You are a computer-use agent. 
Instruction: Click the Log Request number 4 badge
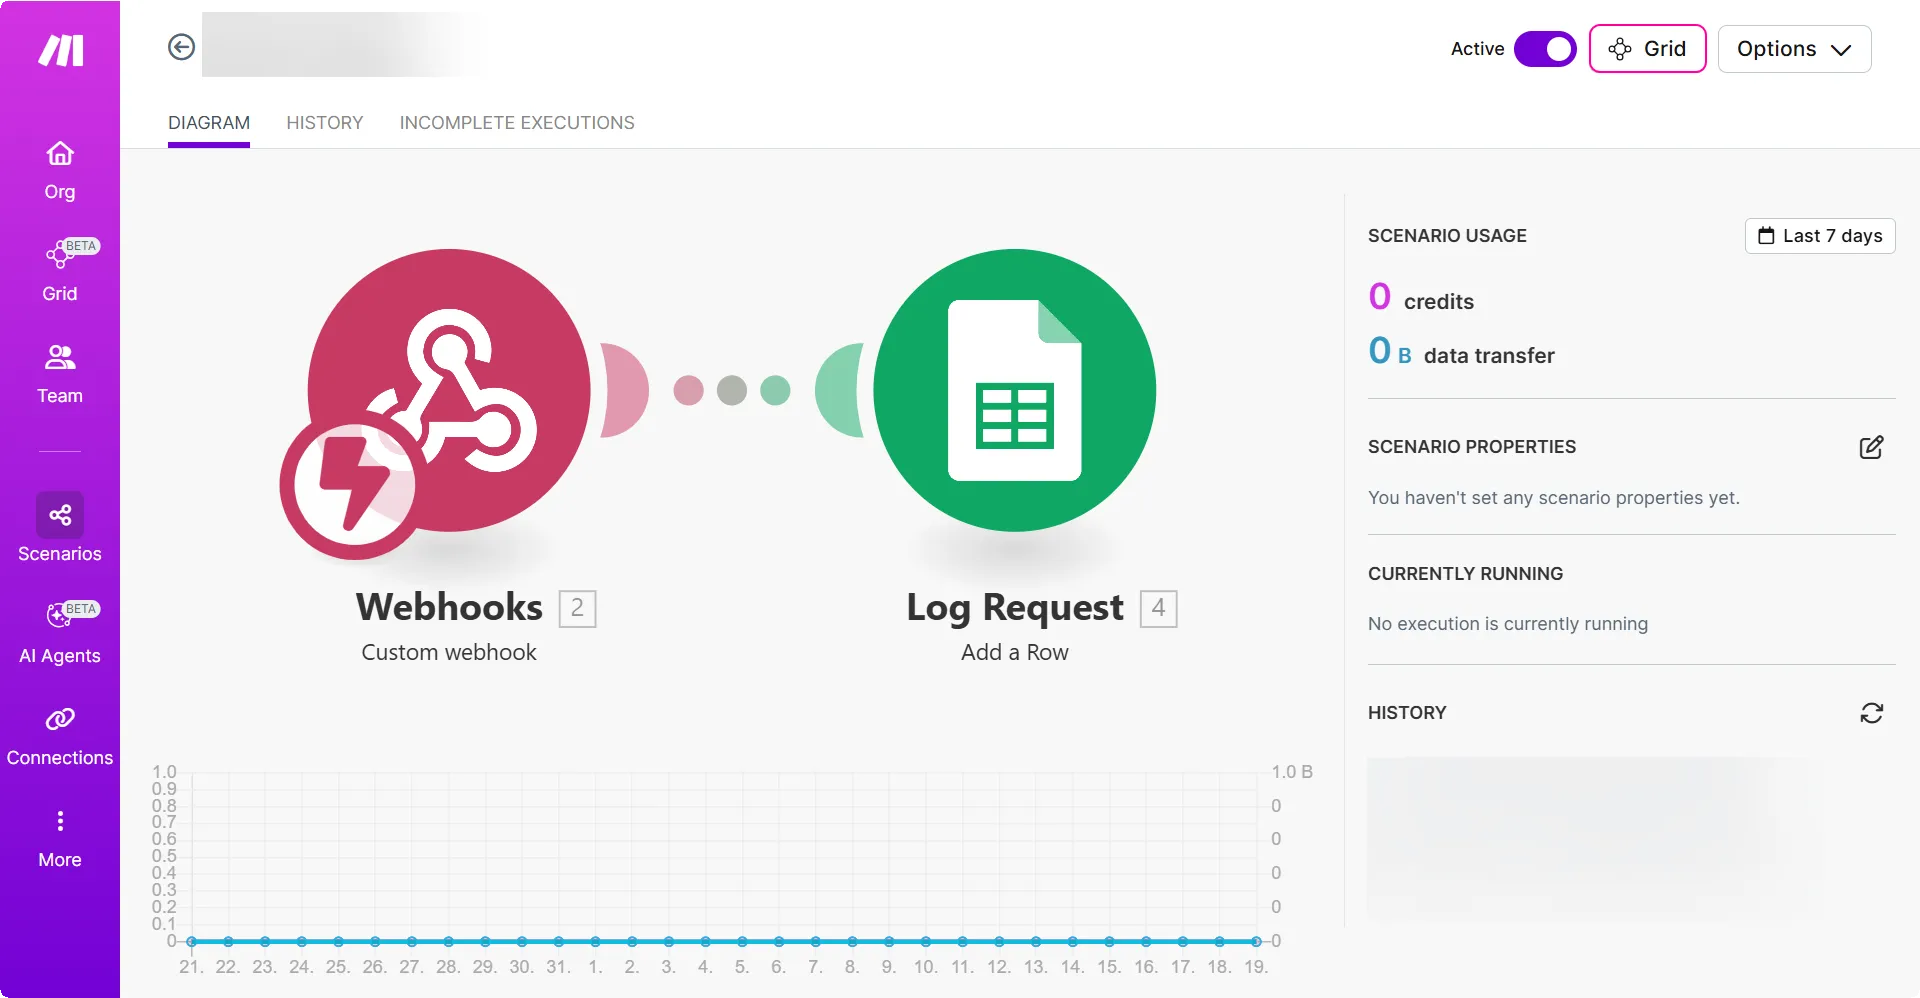pyautogui.click(x=1158, y=608)
